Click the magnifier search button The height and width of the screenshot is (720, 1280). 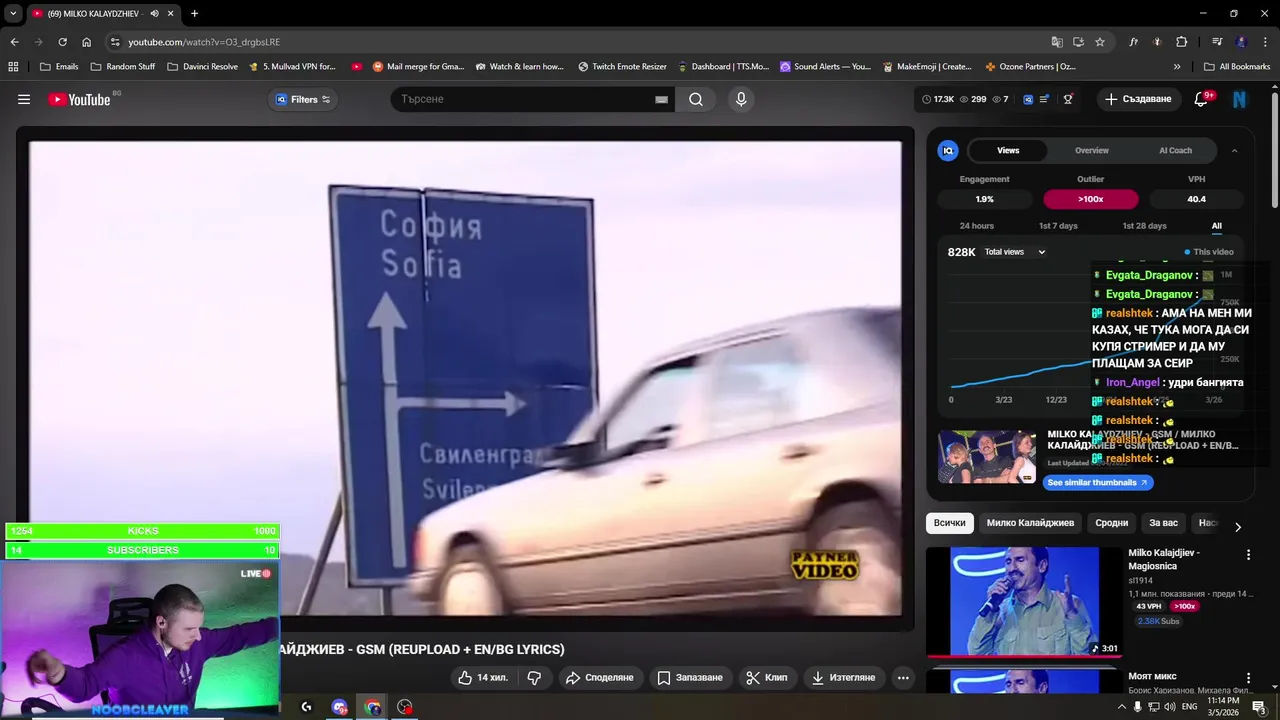696,99
